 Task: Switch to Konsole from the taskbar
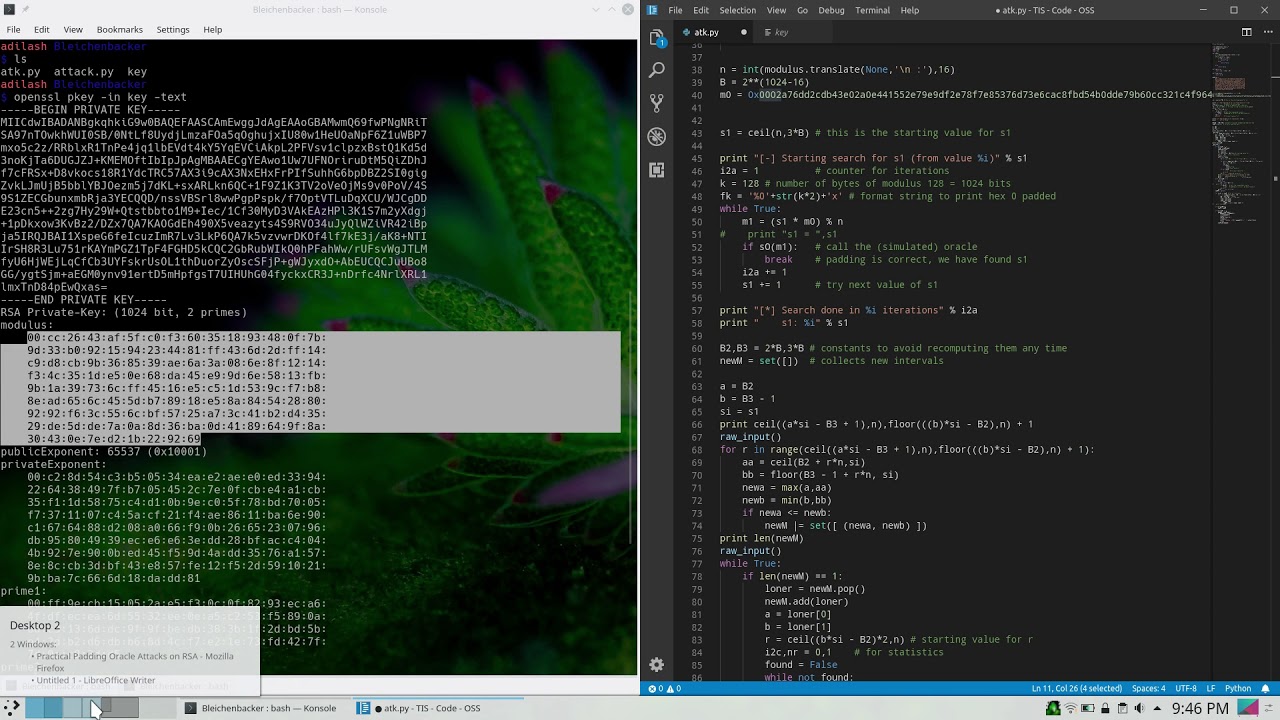[260, 708]
